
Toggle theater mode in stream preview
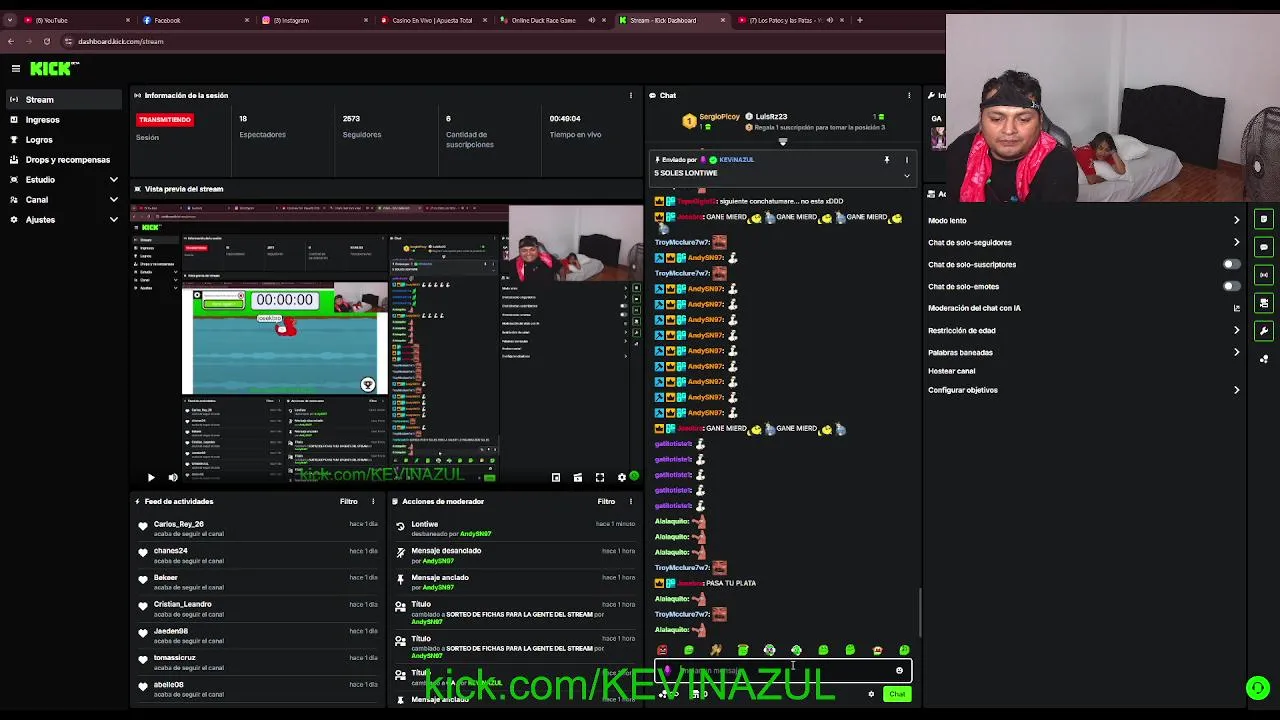pos(578,478)
